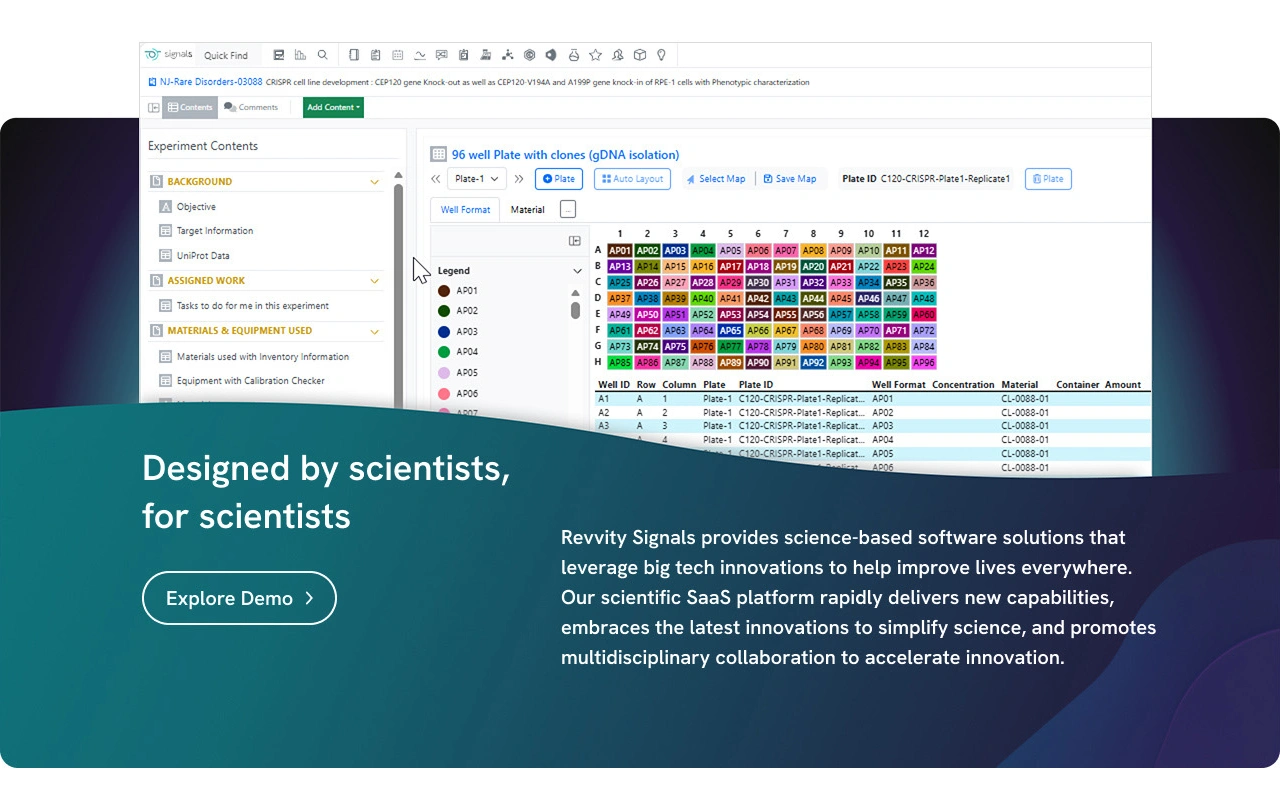Click the star favorites icon
Screen dimensions: 1280x805
[x=595, y=55]
